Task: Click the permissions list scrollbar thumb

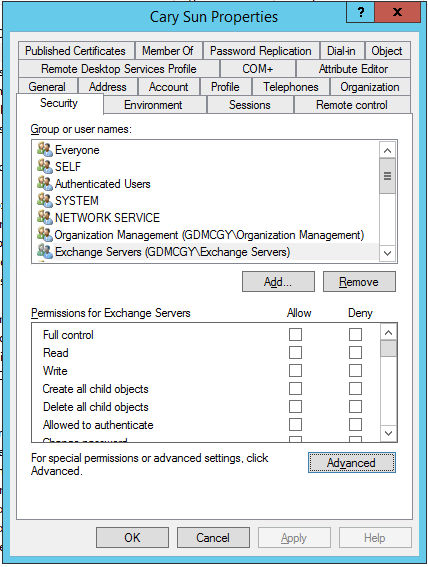Action: tap(389, 349)
